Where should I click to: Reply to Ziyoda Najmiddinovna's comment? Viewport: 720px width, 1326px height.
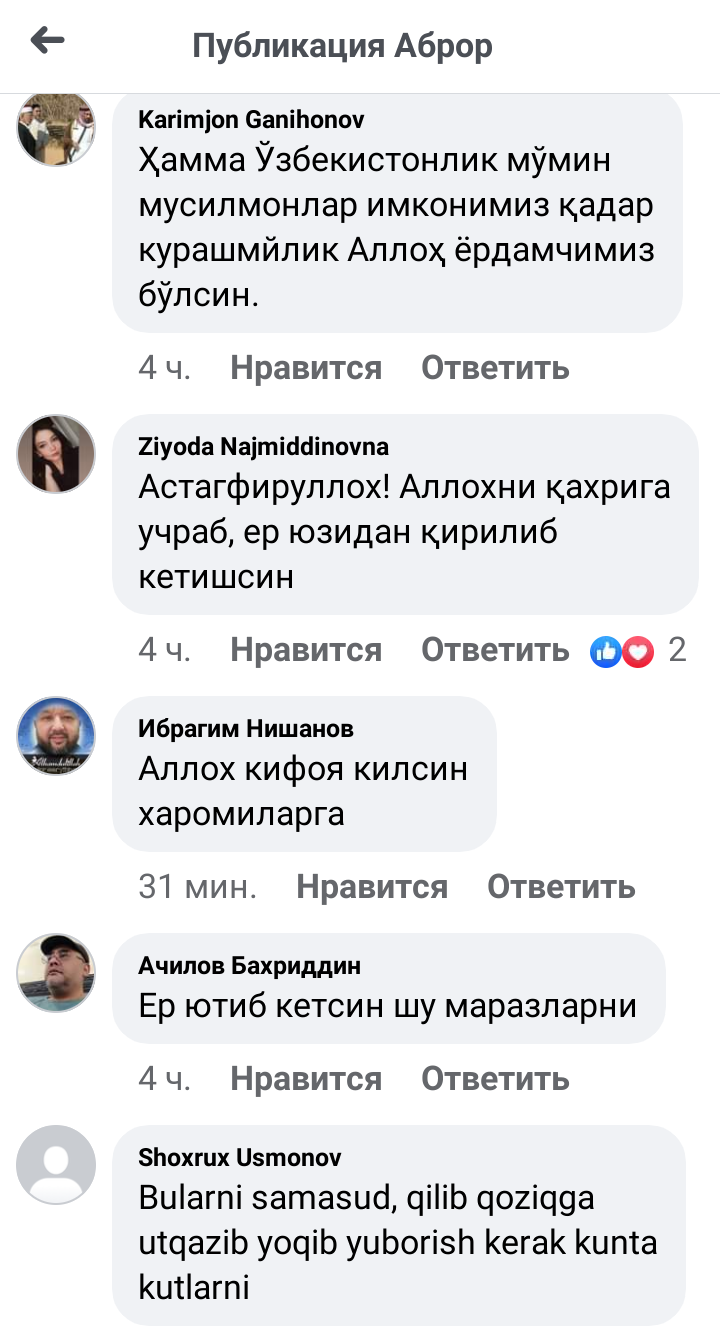pos(495,651)
